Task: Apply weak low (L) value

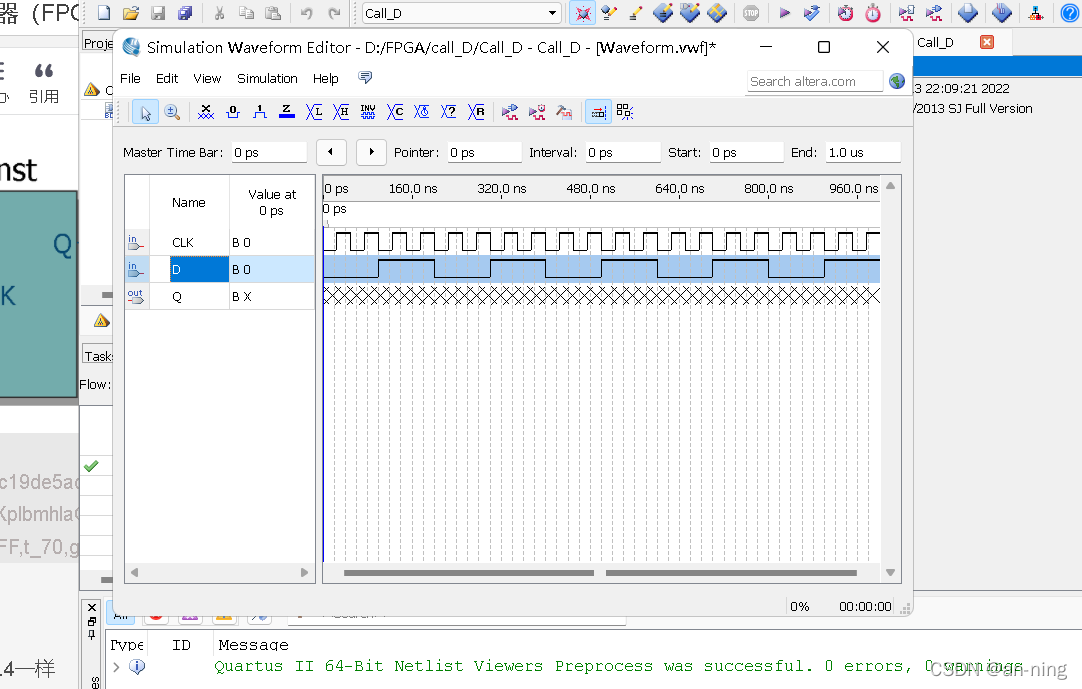Action: (x=314, y=113)
